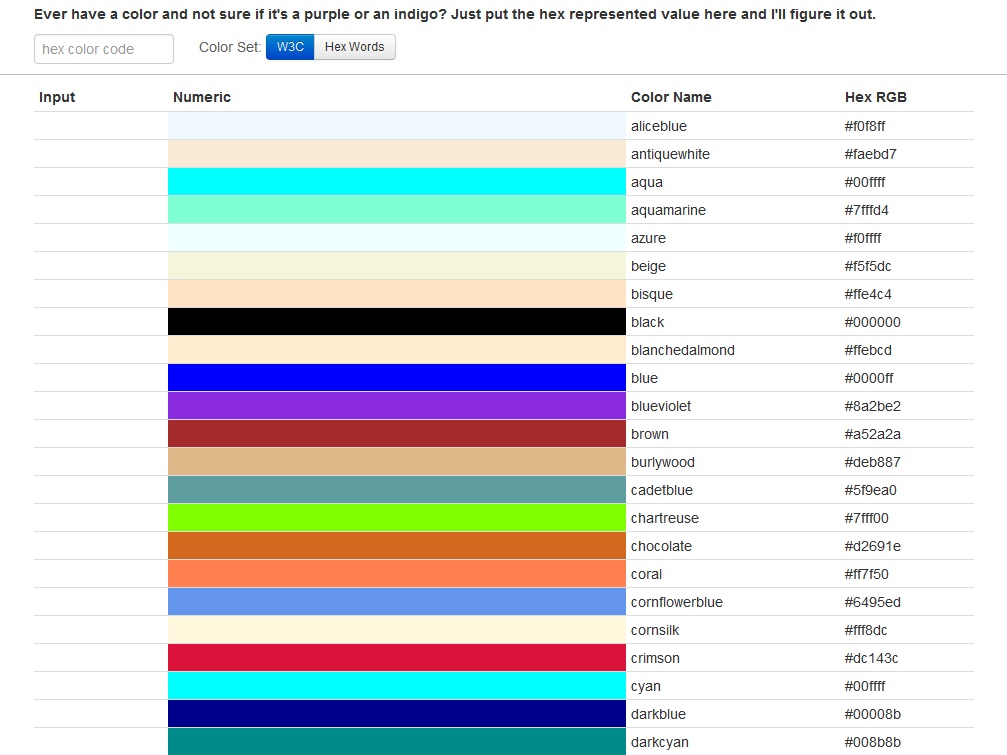Click the hex color code input box
The height and width of the screenshot is (755, 1007).
point(103,49)
